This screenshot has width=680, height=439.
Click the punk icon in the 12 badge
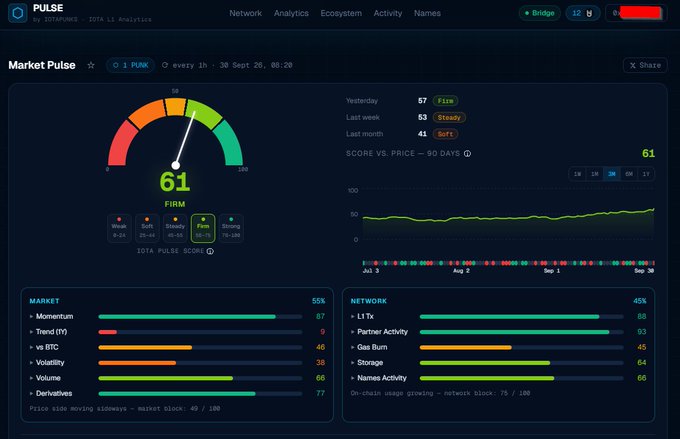point(589,13)
